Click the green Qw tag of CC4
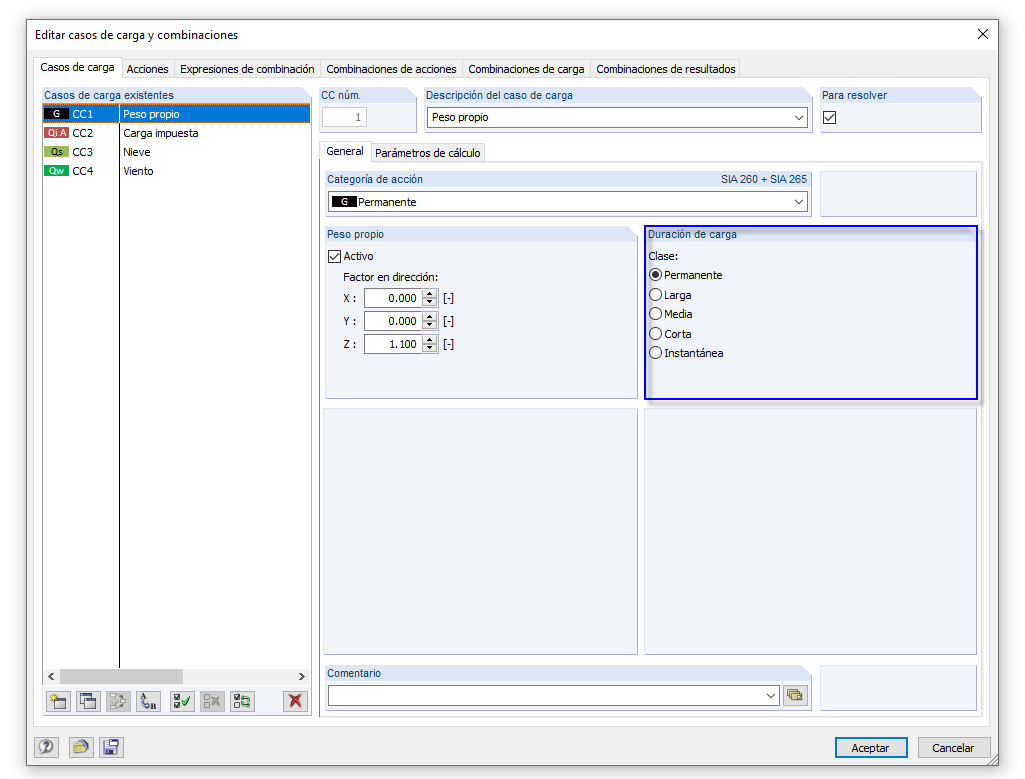 56,171
